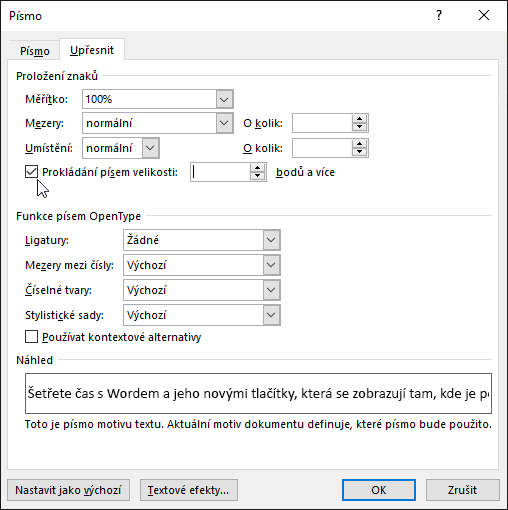Click the Mezery O kolik input field

tap(322, 123)
